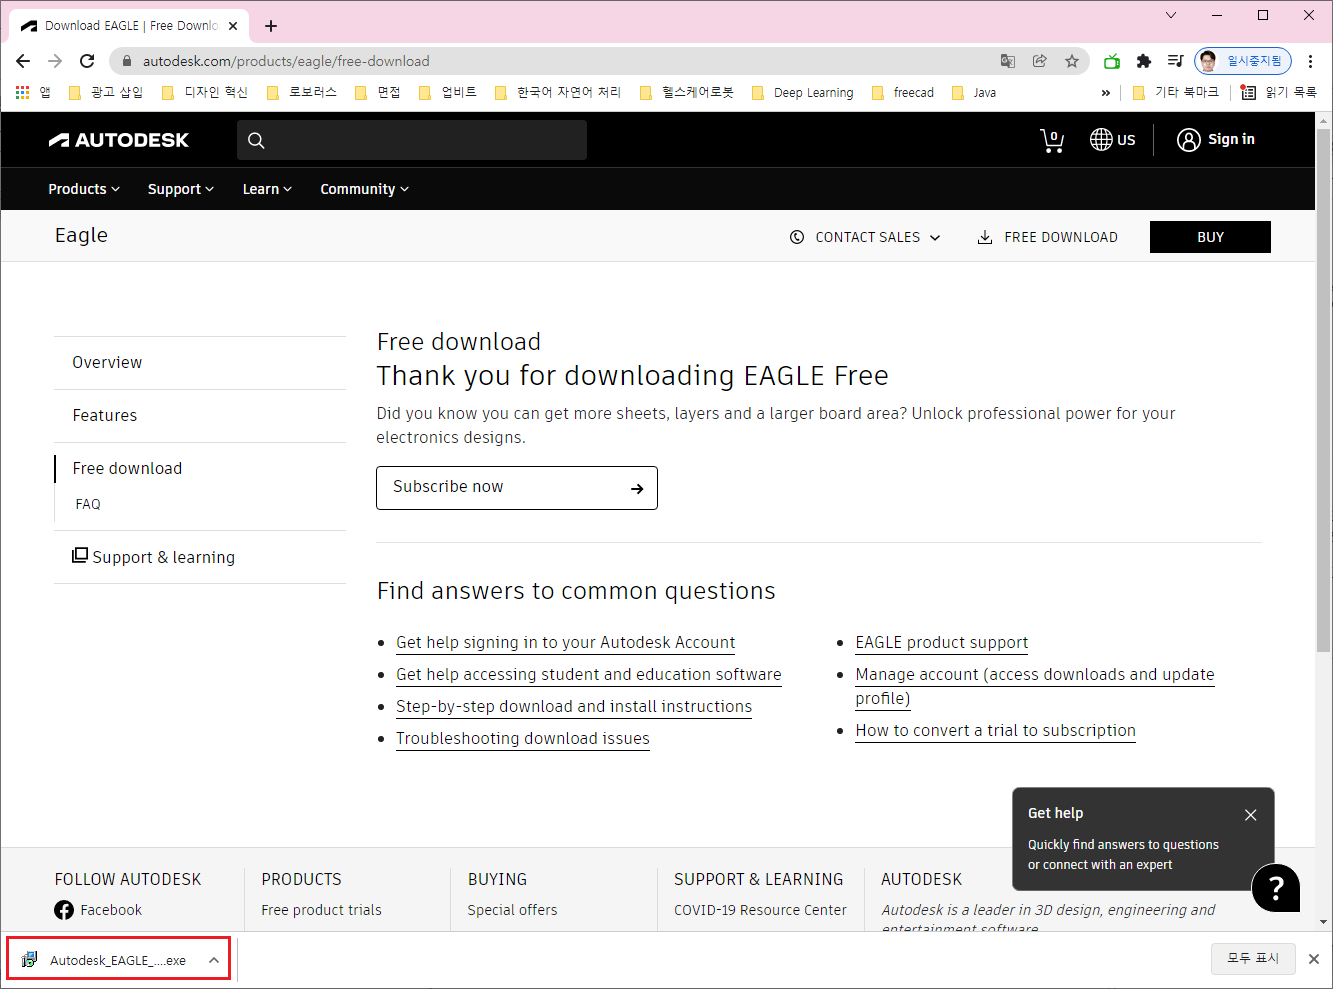Select Features in the side menu
Screen dimensions: 1333x989
(x=105, y=415)
